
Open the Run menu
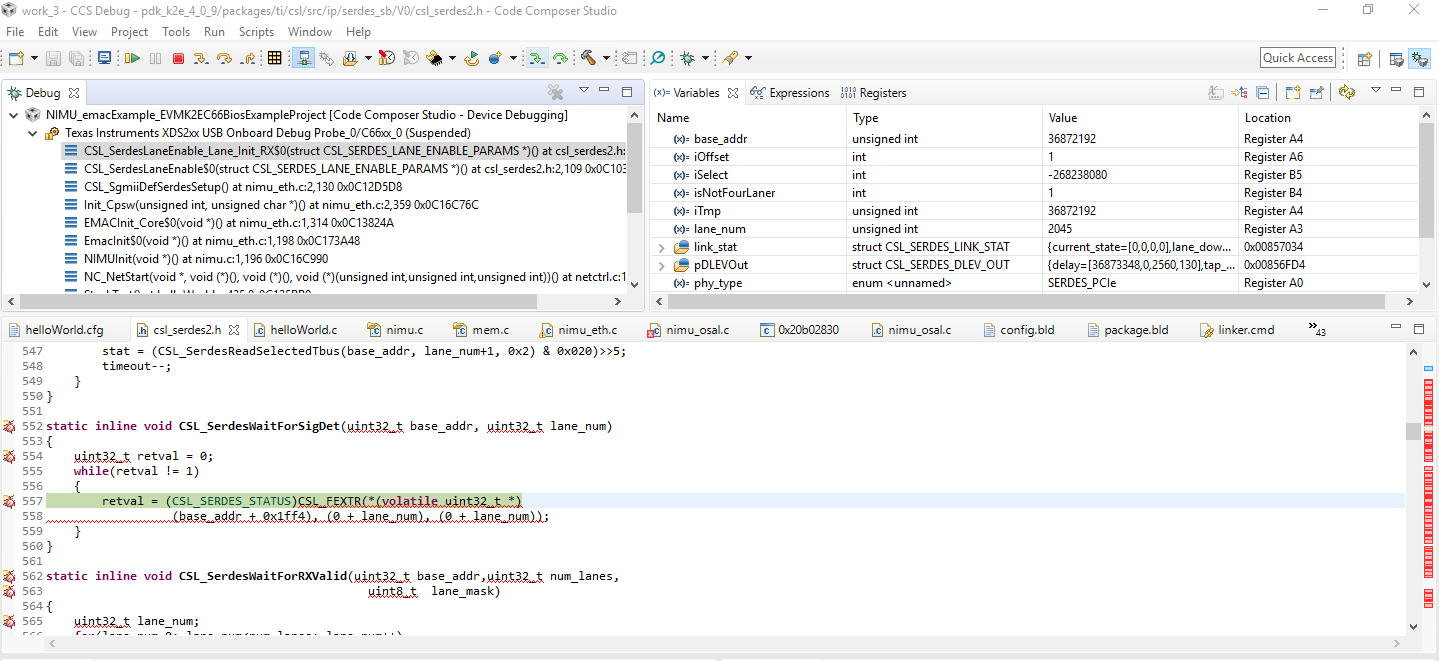(214, 32)
